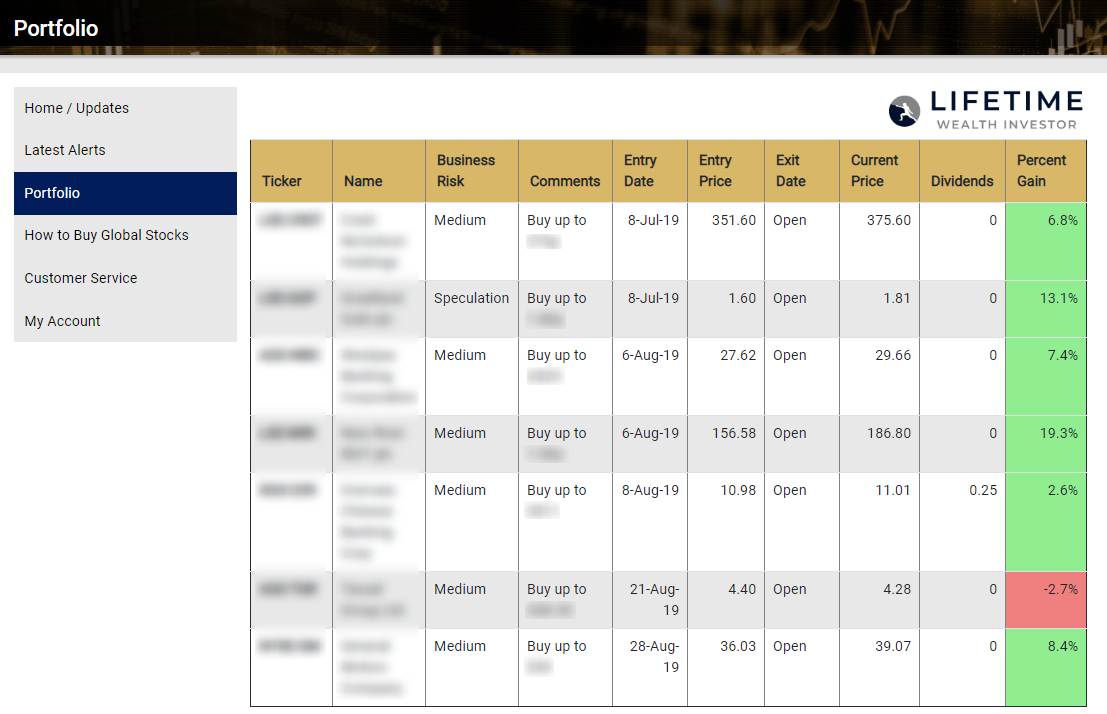Click the Comments column header
The height and width of the screenshot is (714, 1107).
tap(566, 172)
